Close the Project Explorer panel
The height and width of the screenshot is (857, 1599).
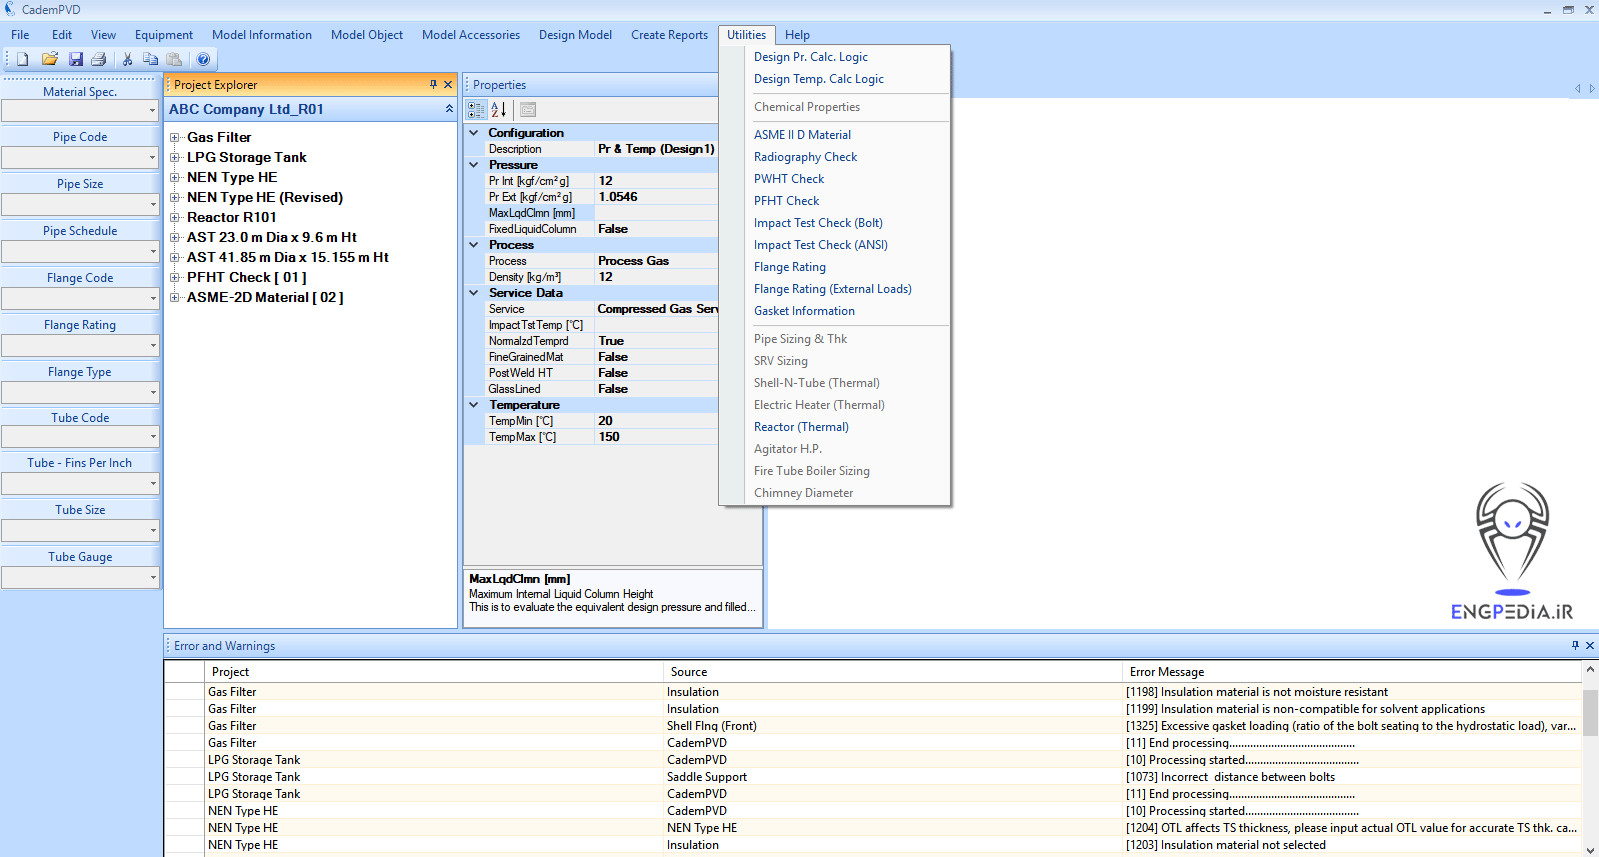coord(448,85)
